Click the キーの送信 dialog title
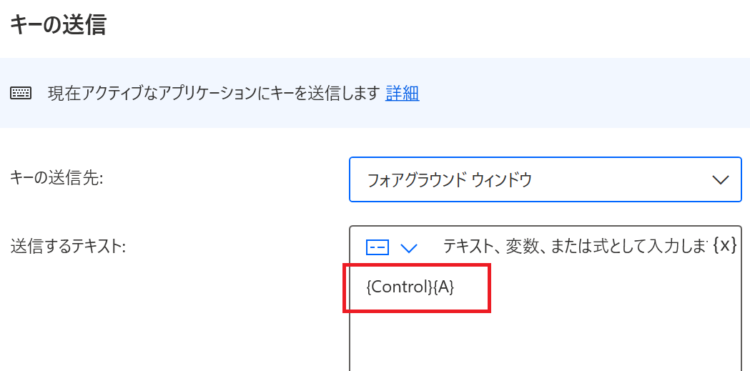Viewport: 750px width, 371px height. [58, 25]
